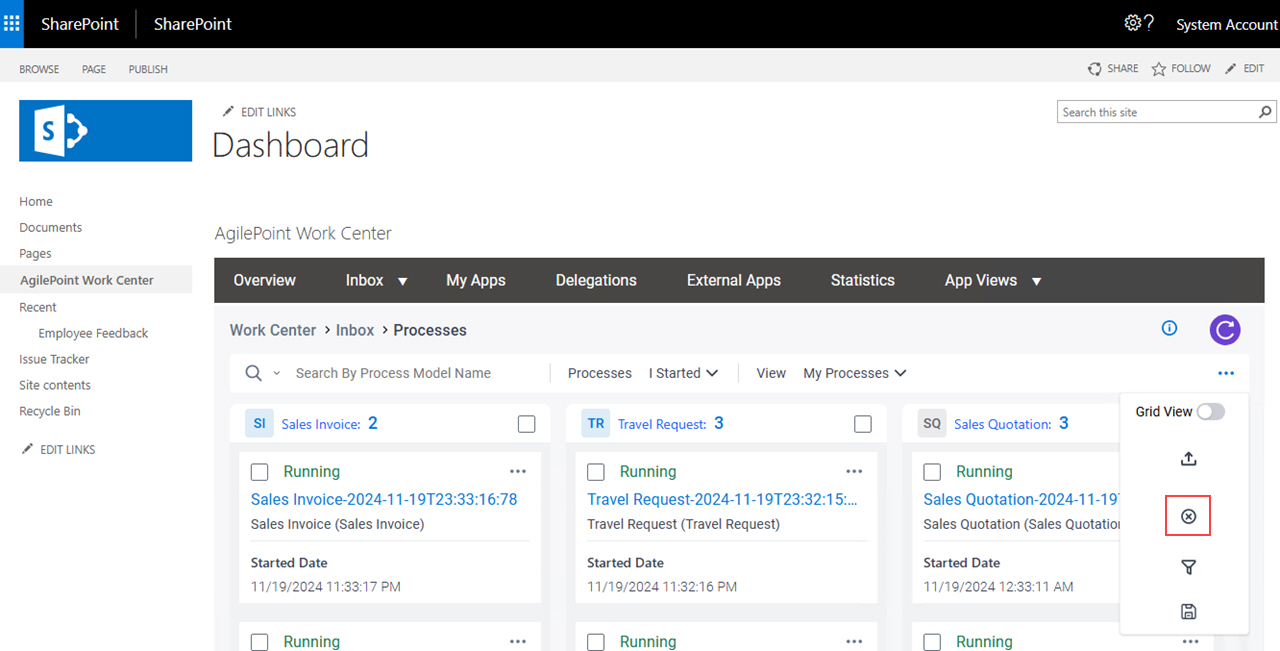Open the Sales Quotation-2024-11-19 process link
The width and height of the screenshot is (1280, 651).
pos(1021,499)
